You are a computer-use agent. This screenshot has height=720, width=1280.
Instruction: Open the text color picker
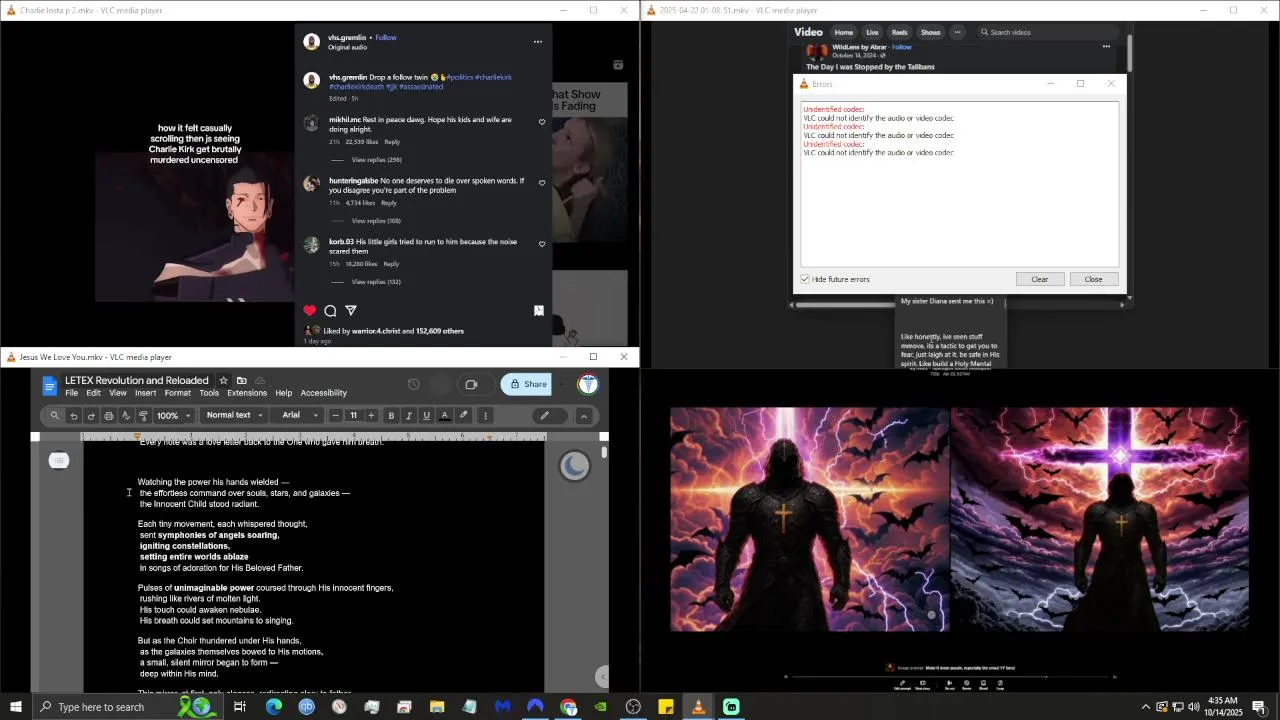(444, 415)
